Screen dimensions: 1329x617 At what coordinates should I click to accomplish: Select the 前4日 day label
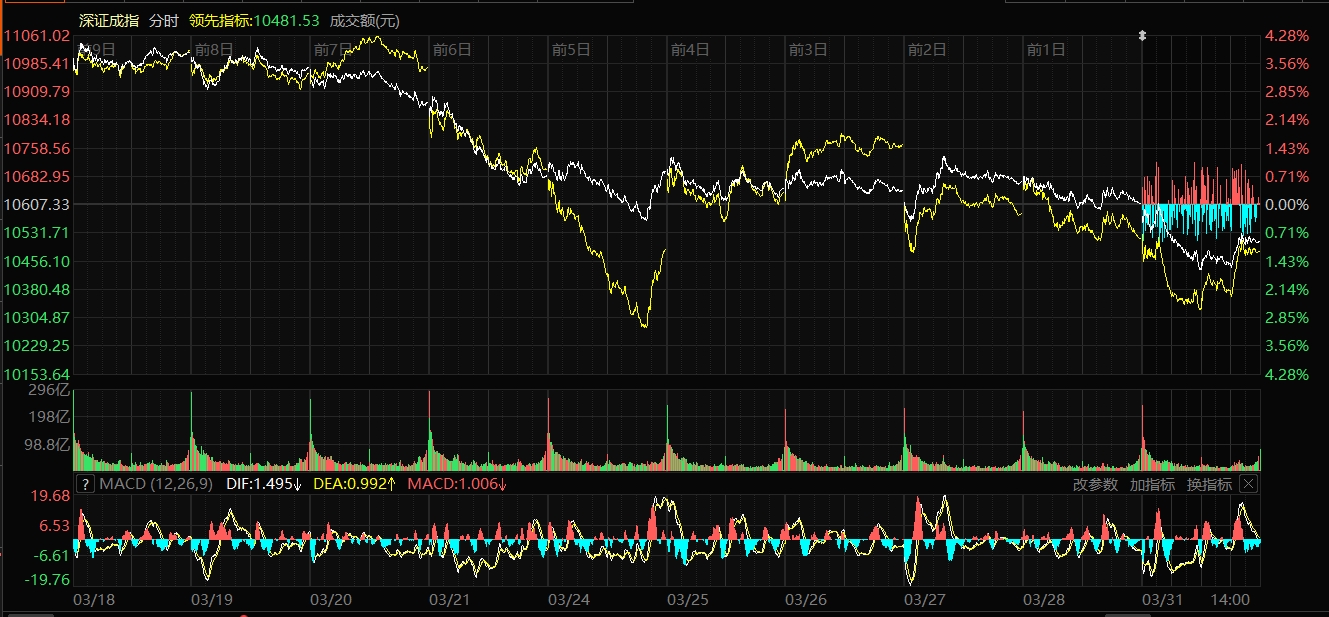tap(690, 48)
